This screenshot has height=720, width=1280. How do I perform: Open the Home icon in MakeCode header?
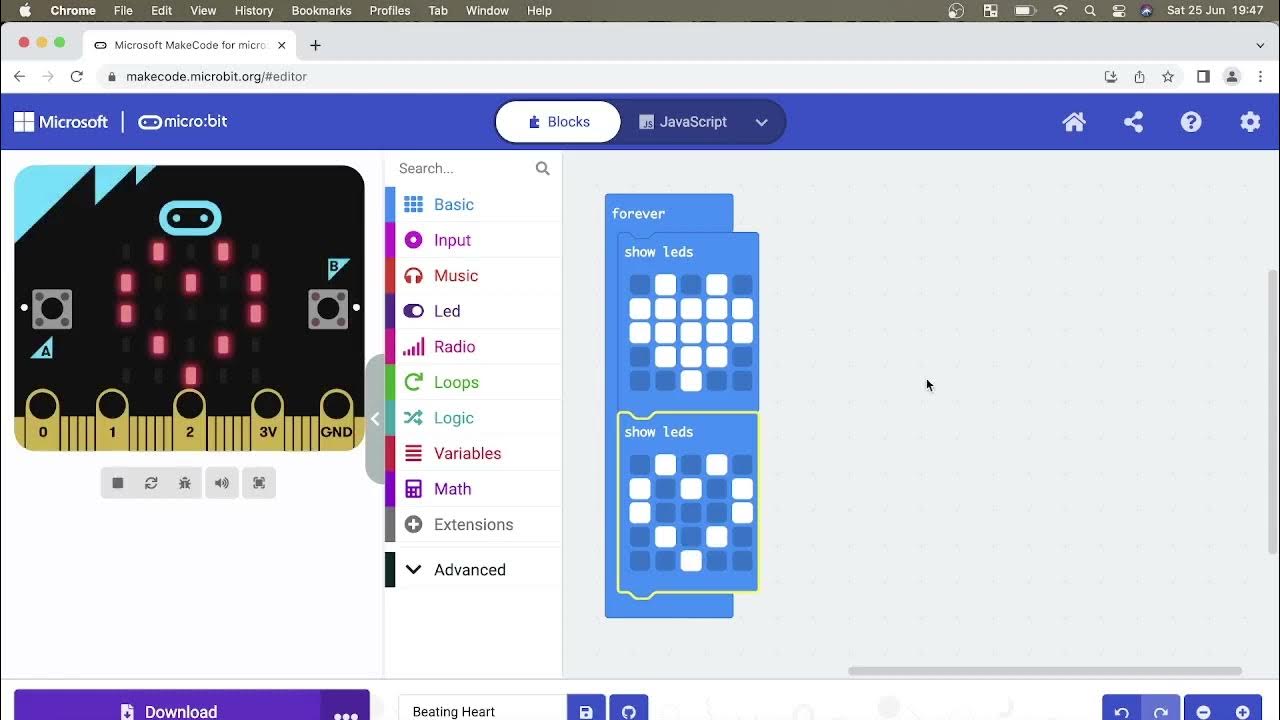pos(1074,122)
